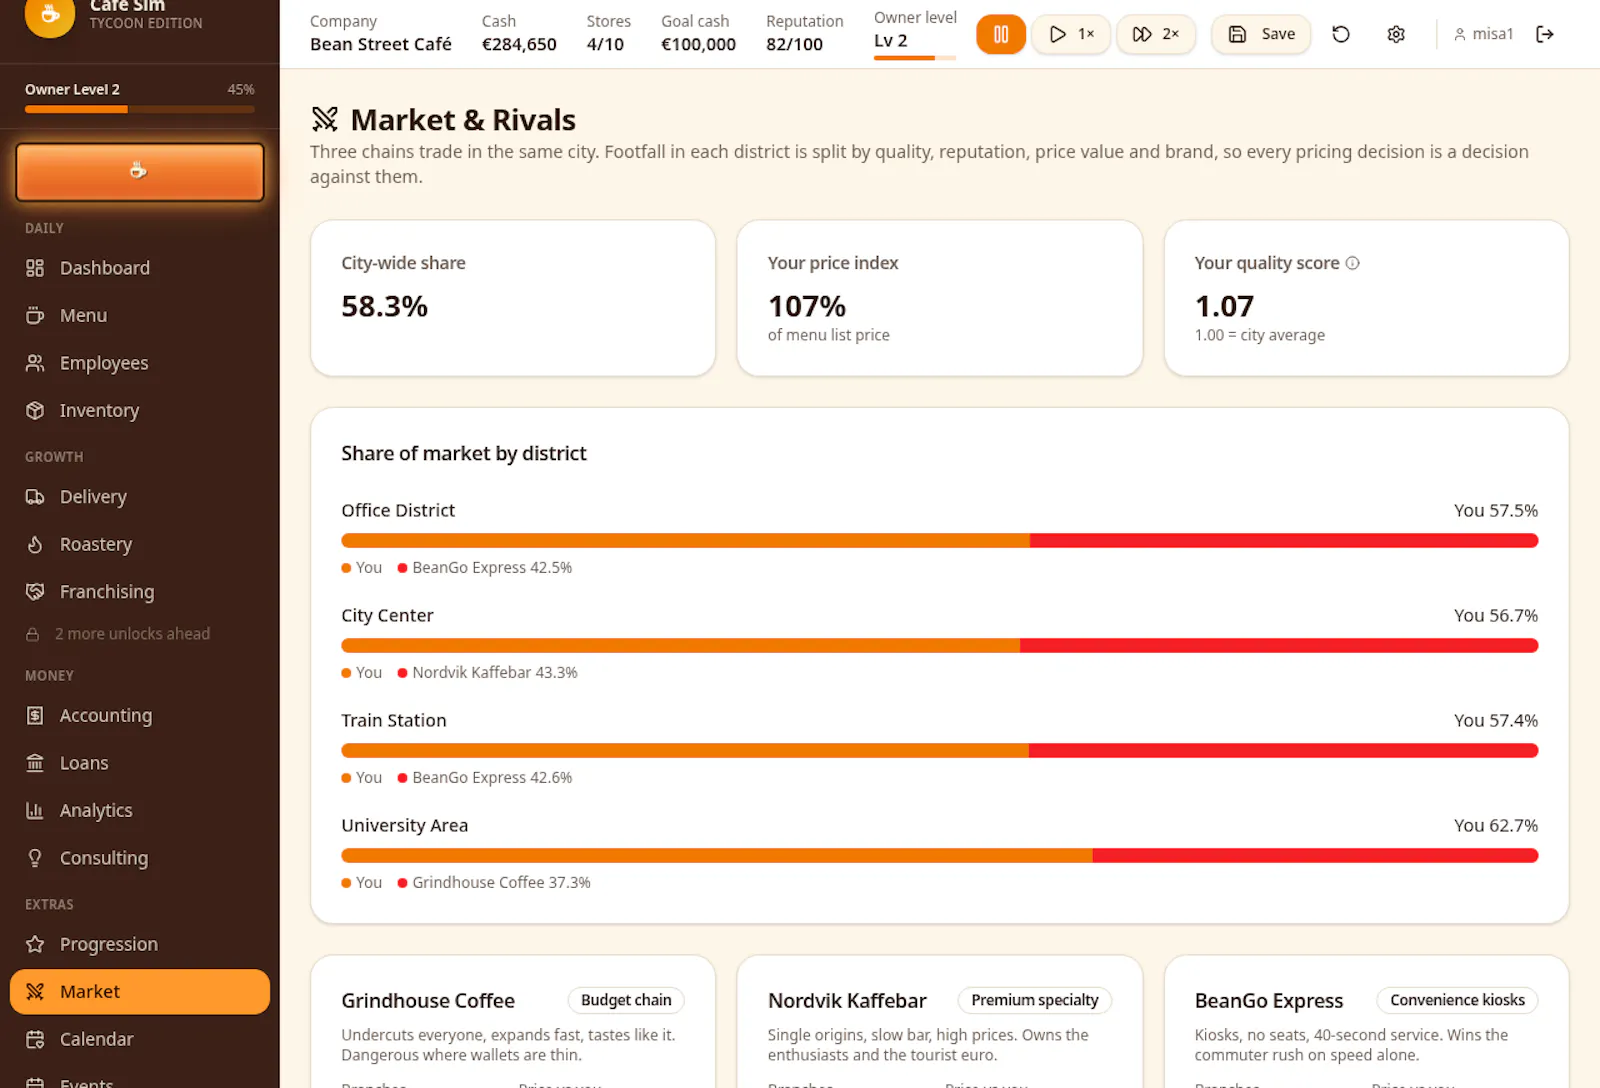Open the Dashboard page
1600x1088 pixels.
[140, 268]
